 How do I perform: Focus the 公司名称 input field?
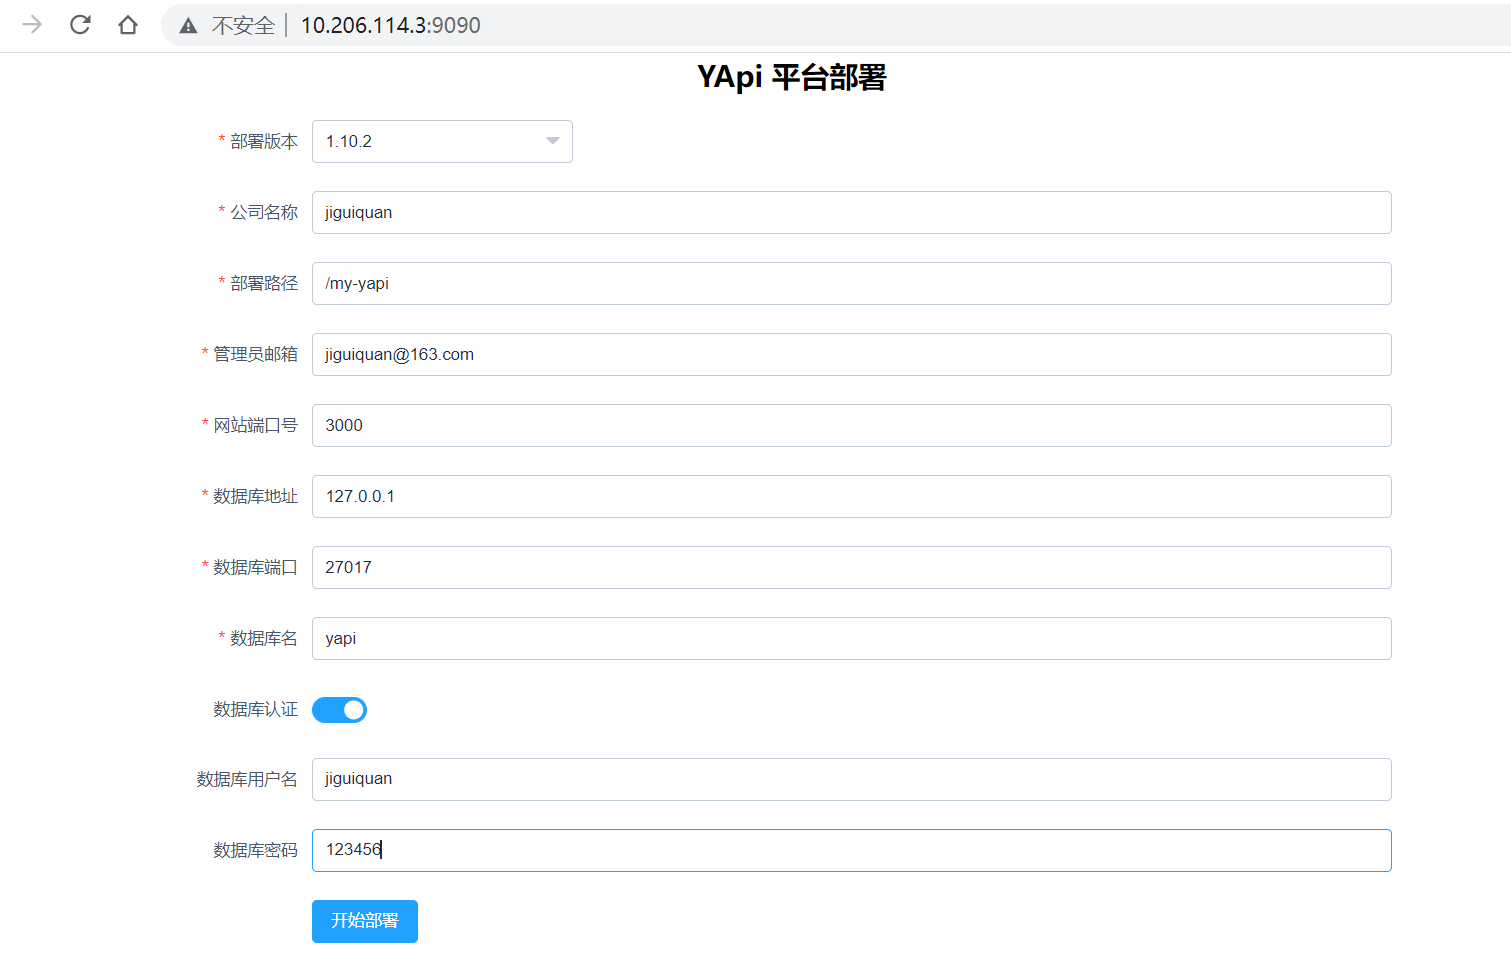851,212
